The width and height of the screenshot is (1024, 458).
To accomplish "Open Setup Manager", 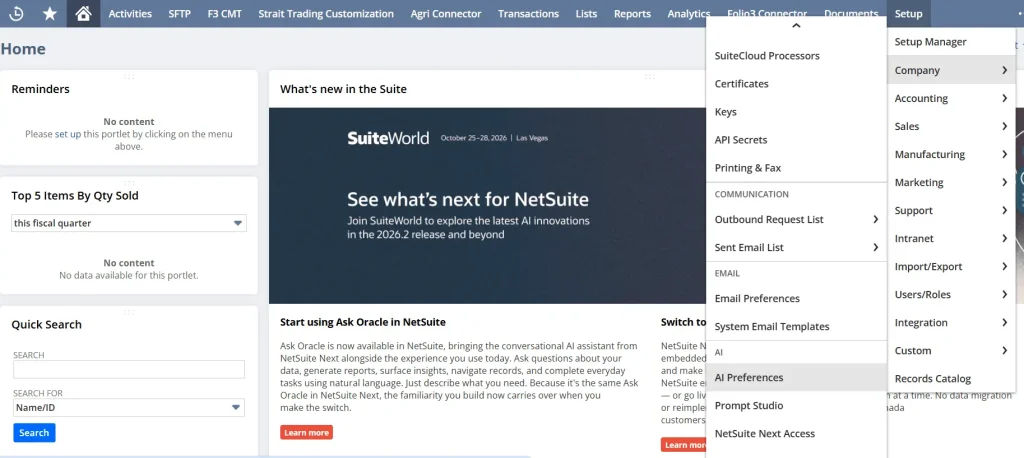I will [951, 42].
